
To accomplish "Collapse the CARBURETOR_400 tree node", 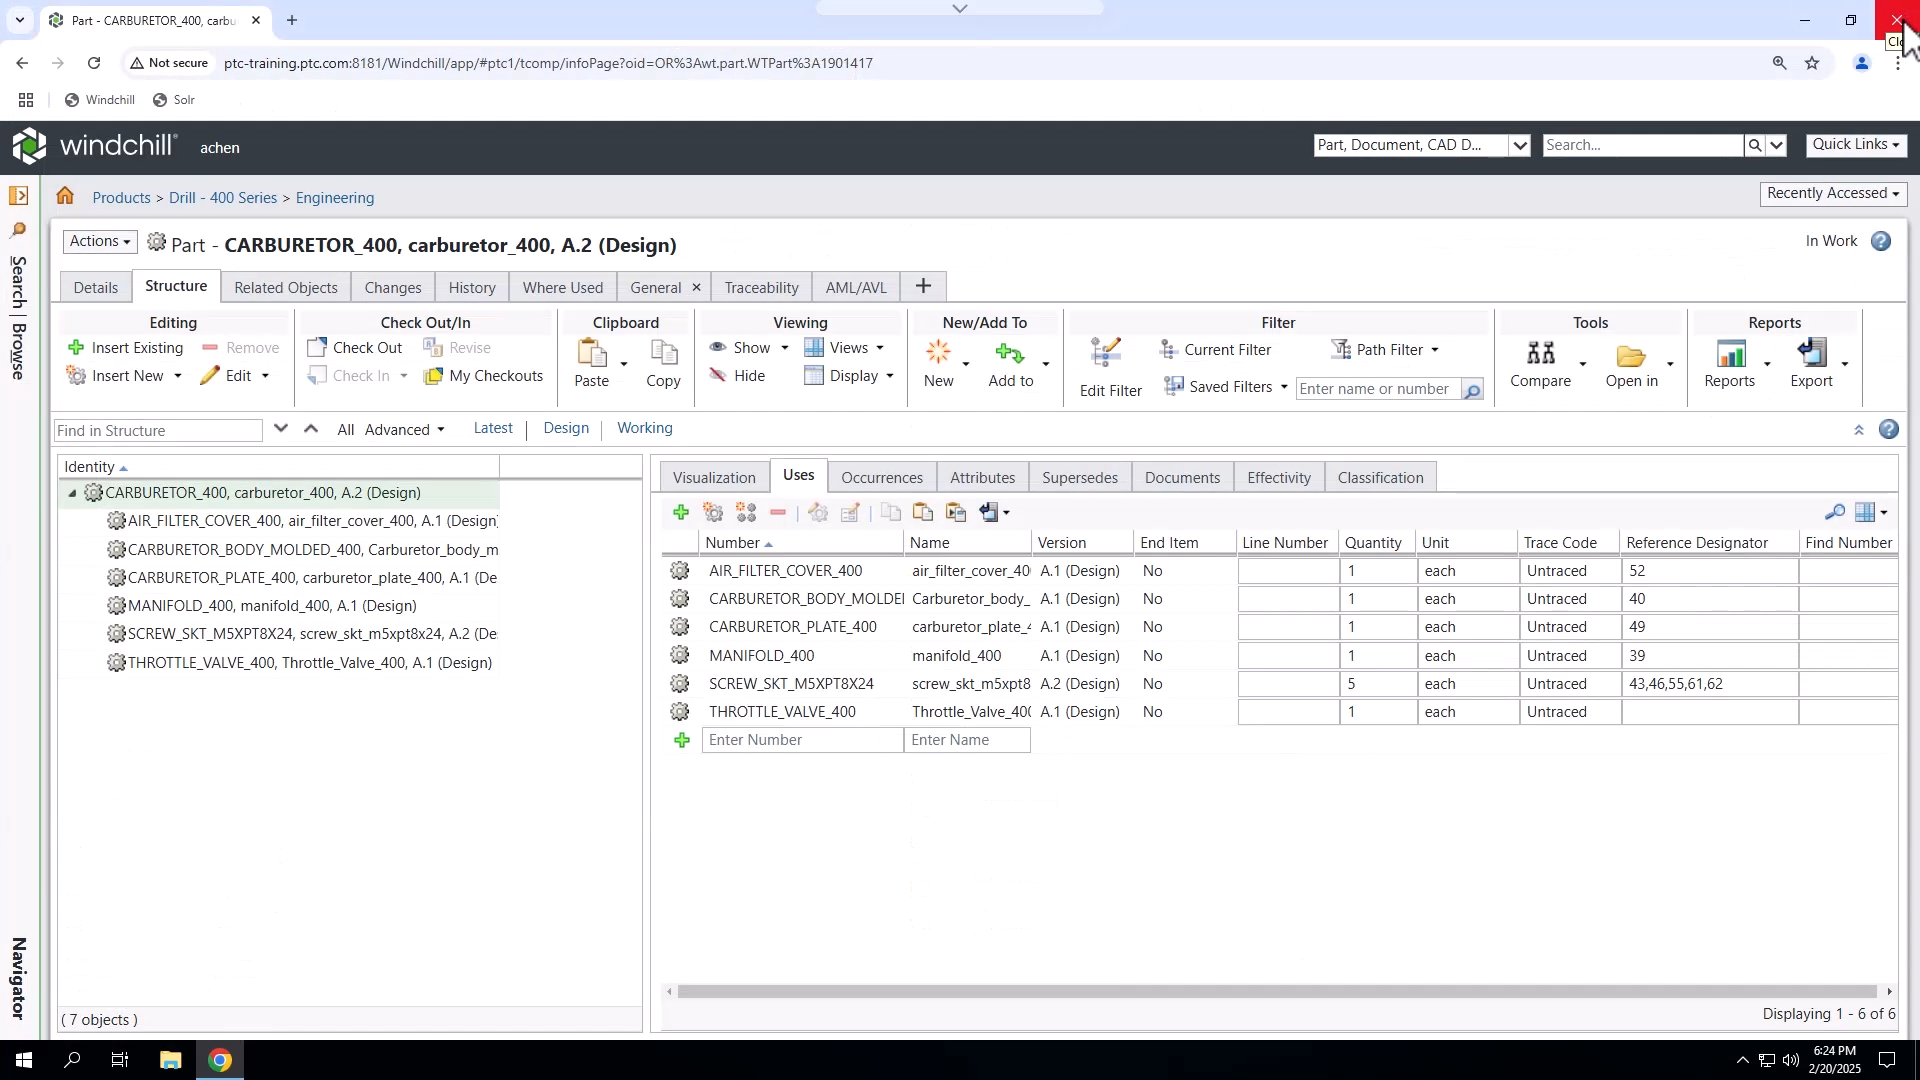I will tap(71, 493).
